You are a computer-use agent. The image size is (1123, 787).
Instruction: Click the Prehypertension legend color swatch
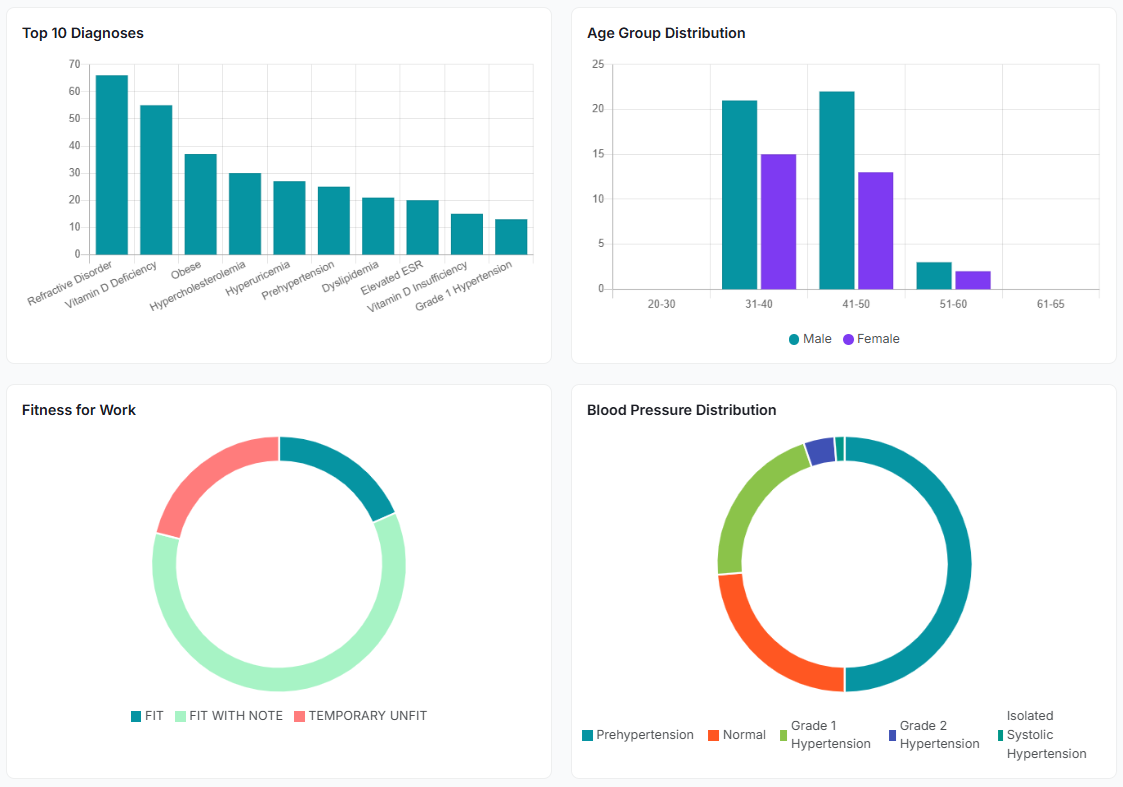point(588,735)
